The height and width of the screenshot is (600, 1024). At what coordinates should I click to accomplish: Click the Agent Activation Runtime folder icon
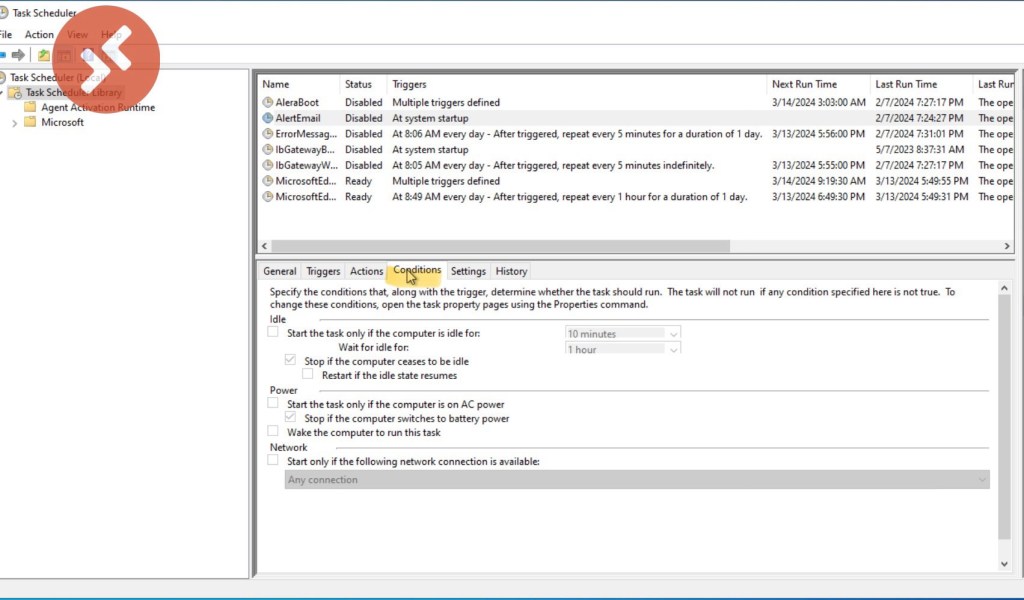click(x=30, y=107)
